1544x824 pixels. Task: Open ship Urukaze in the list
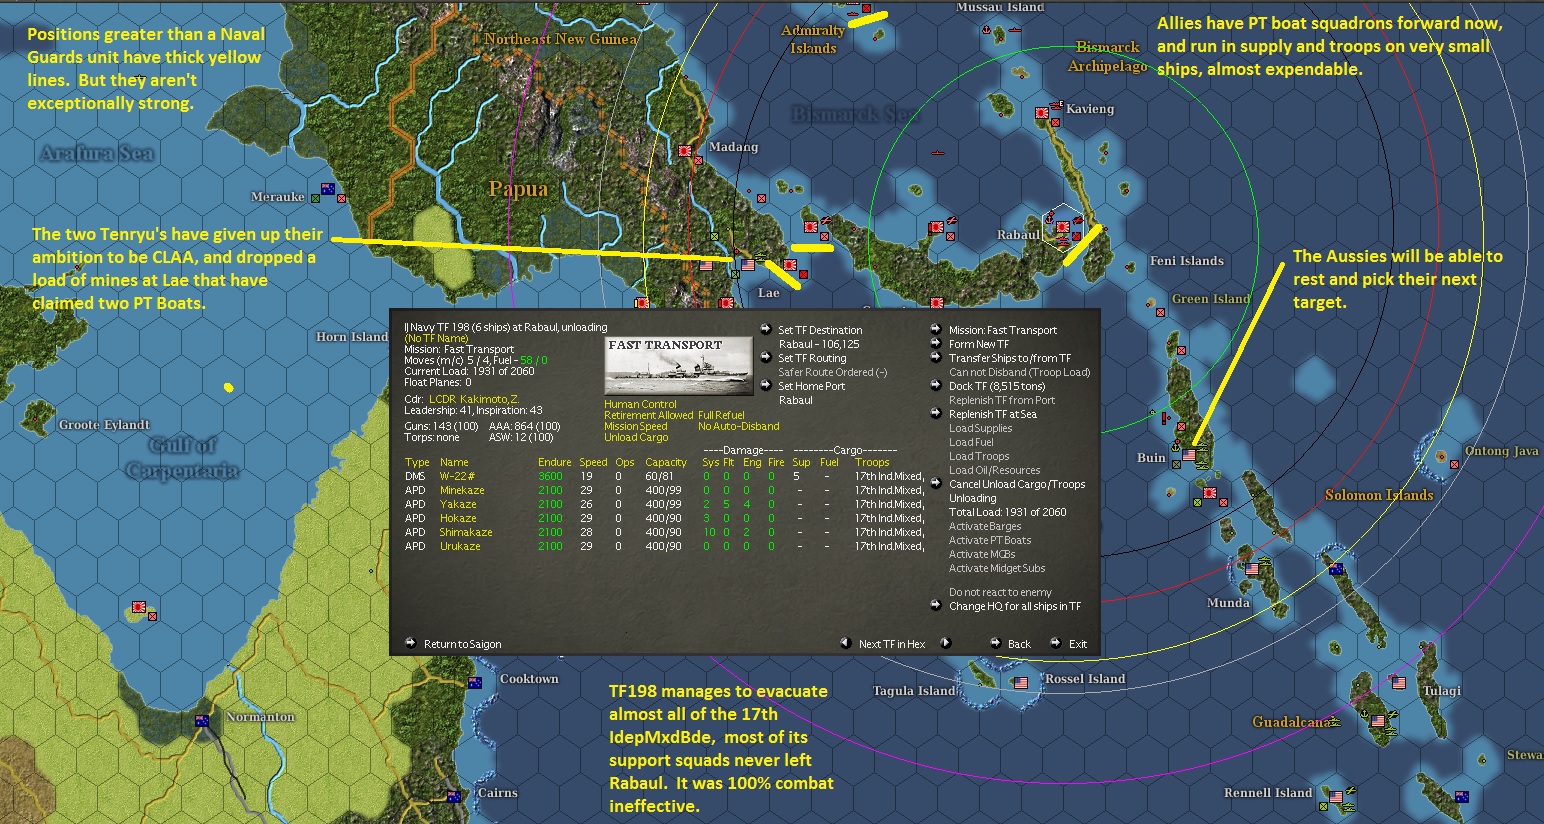460,546
